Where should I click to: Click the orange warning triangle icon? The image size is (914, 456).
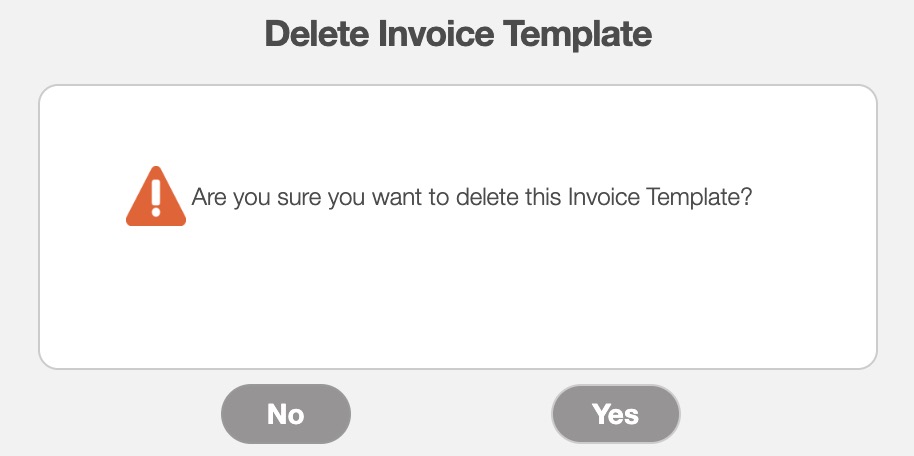click(154, 198)
